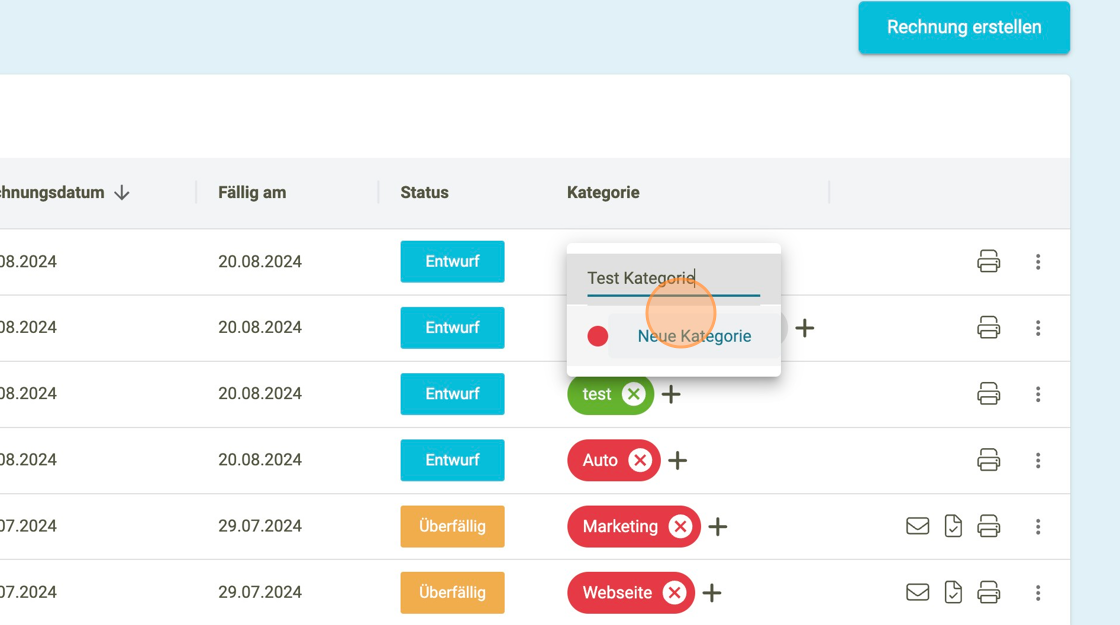This screenshot has height=625, width=1120.
Task: Click Entwurf status of the test row
Action: (452, 394)
